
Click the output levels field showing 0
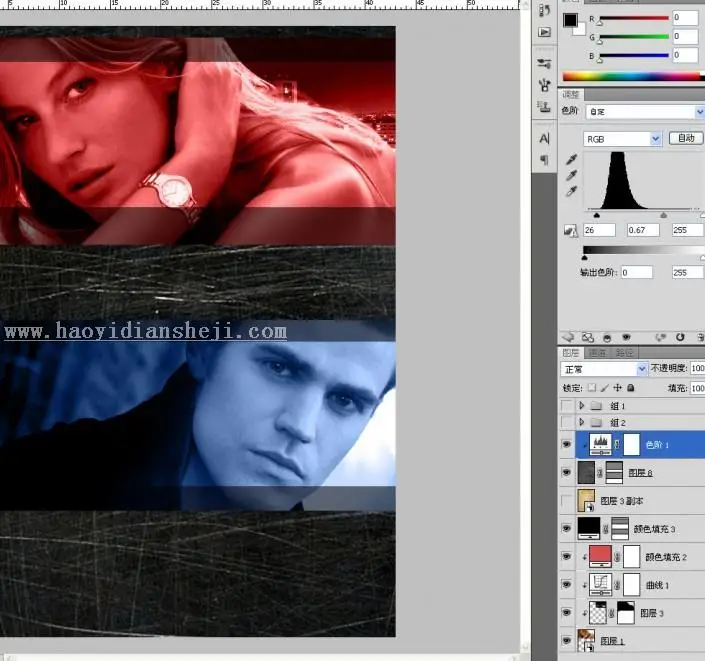tap(637, 272)
